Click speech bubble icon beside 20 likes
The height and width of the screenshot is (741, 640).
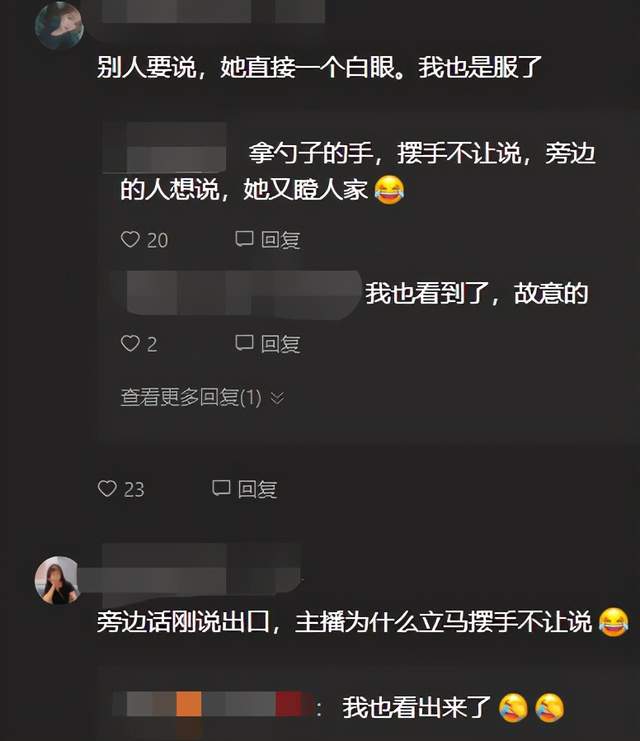click(x=244, y=239)
